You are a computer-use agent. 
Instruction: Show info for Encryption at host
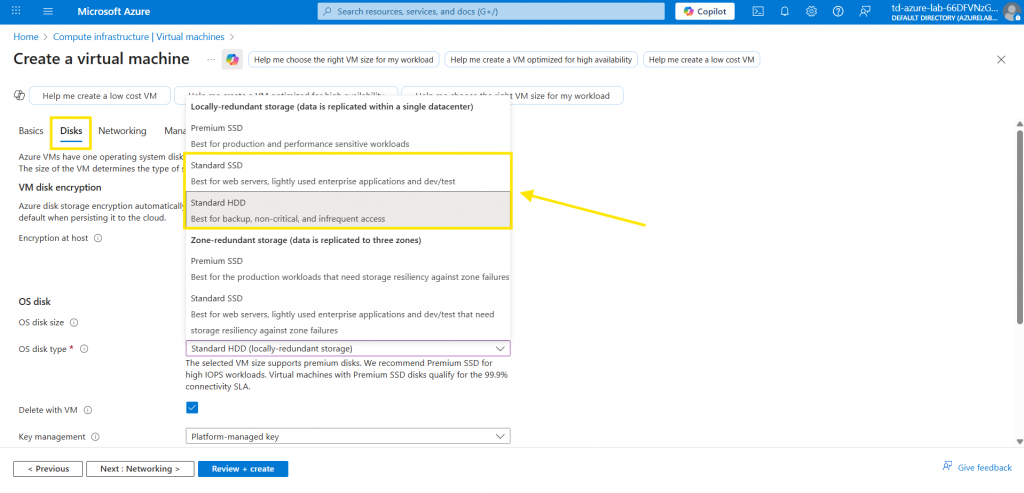point(98,238)
